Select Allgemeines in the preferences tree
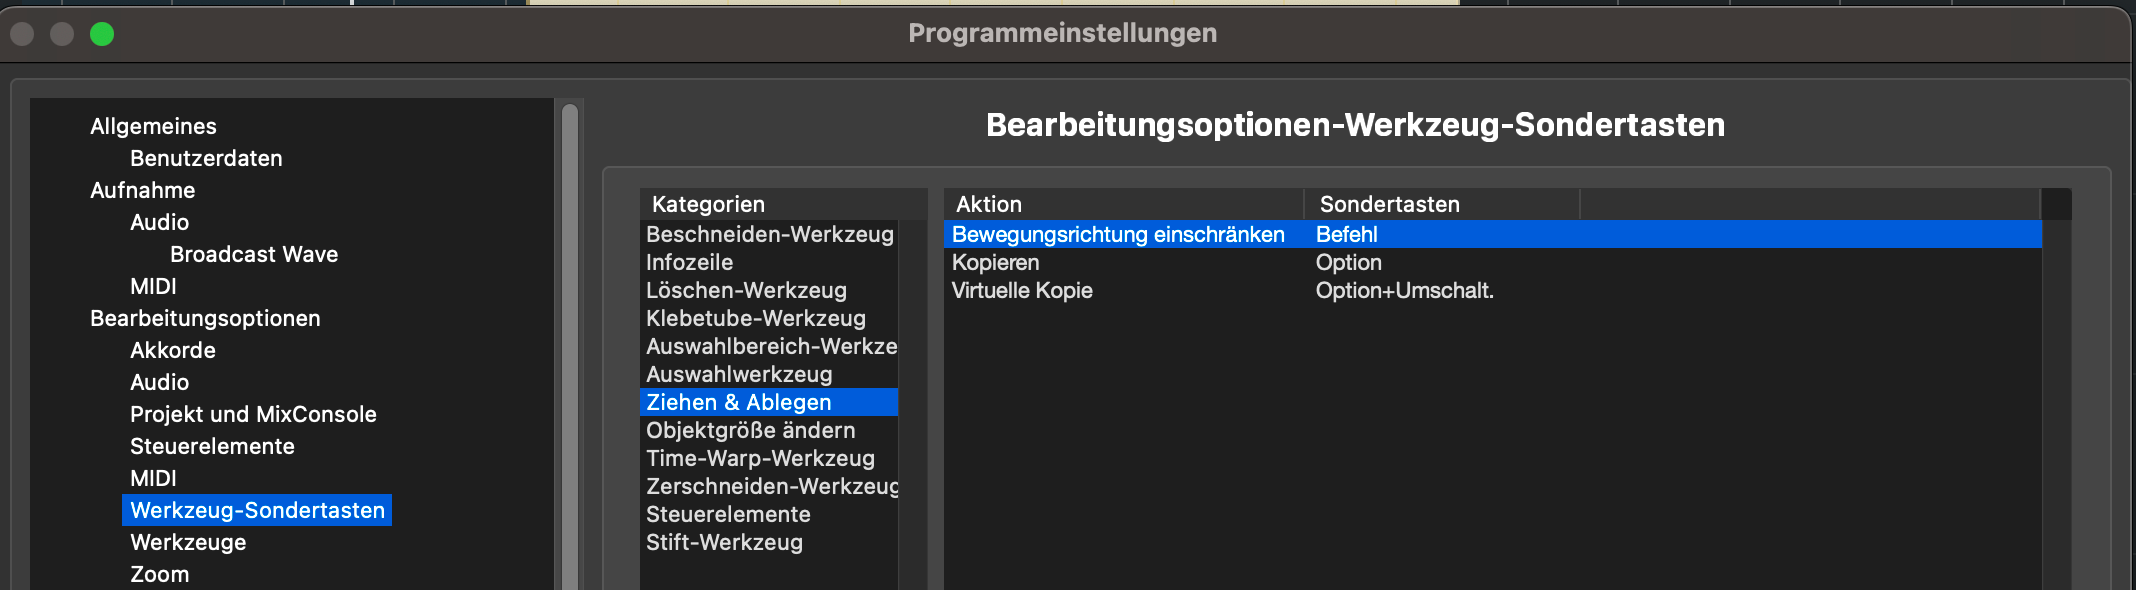2136x590 pixels. [153, 126]
